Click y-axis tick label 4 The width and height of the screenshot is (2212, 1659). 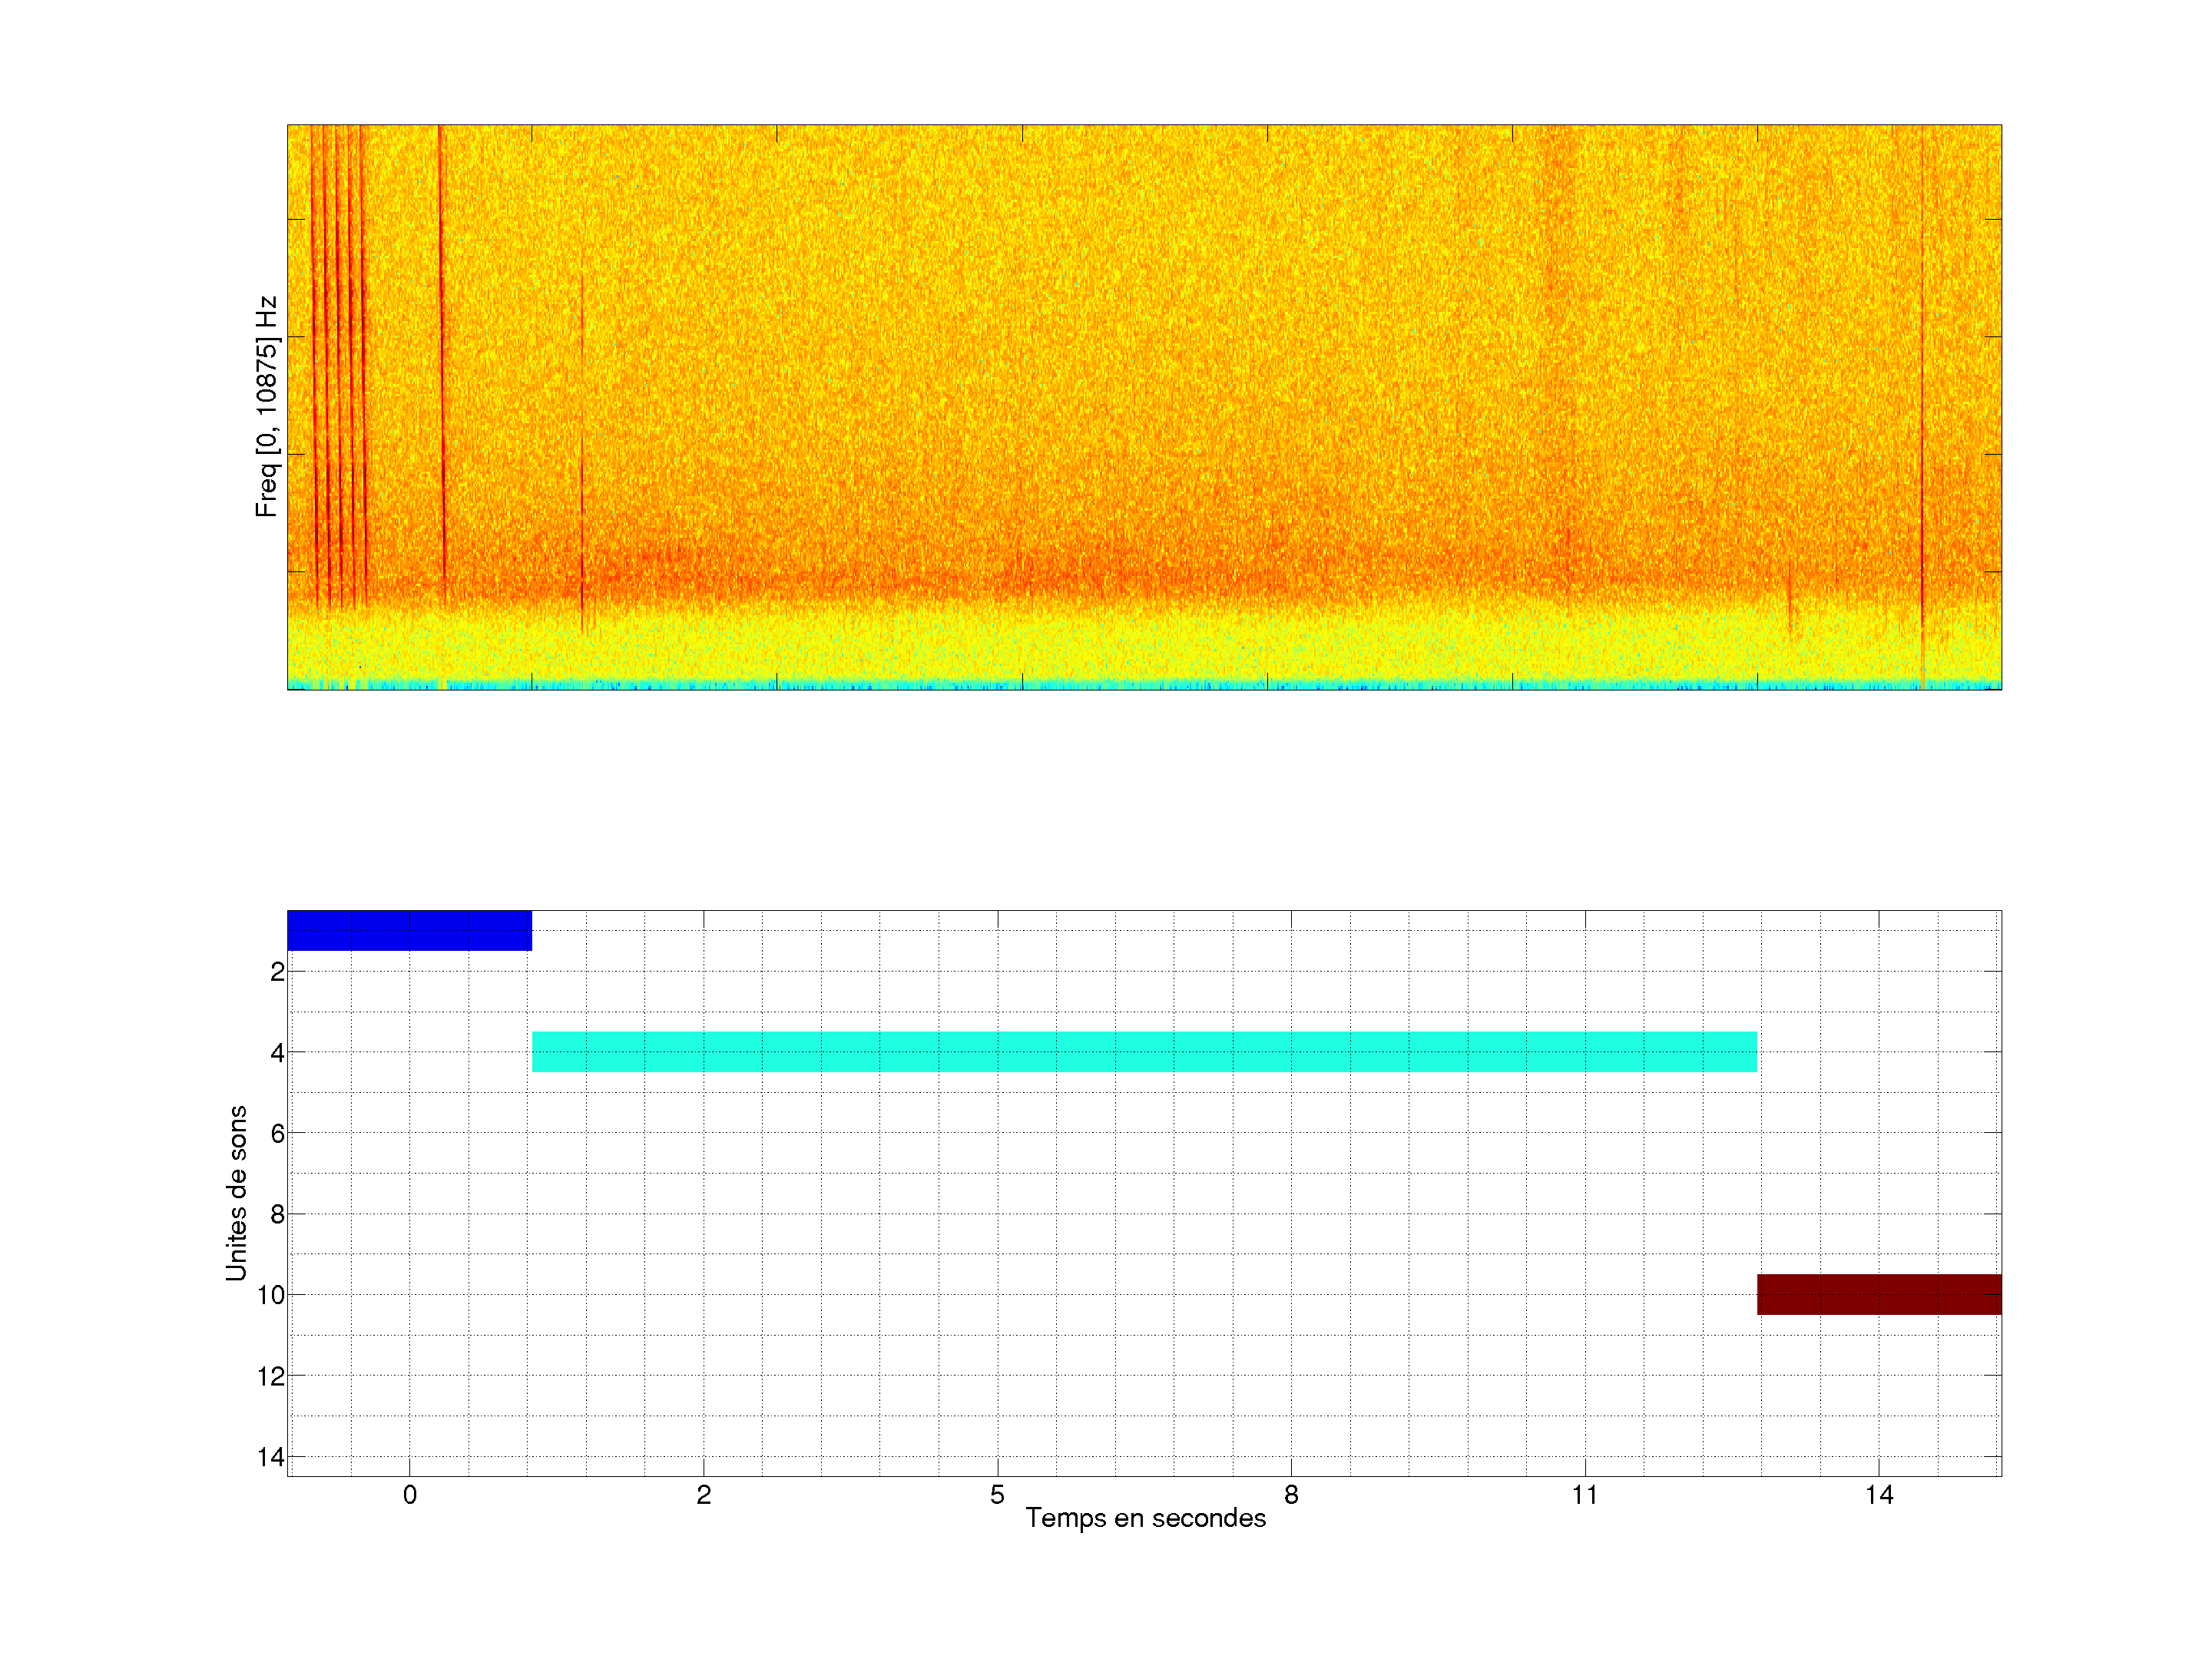[x=277, y=1053]
